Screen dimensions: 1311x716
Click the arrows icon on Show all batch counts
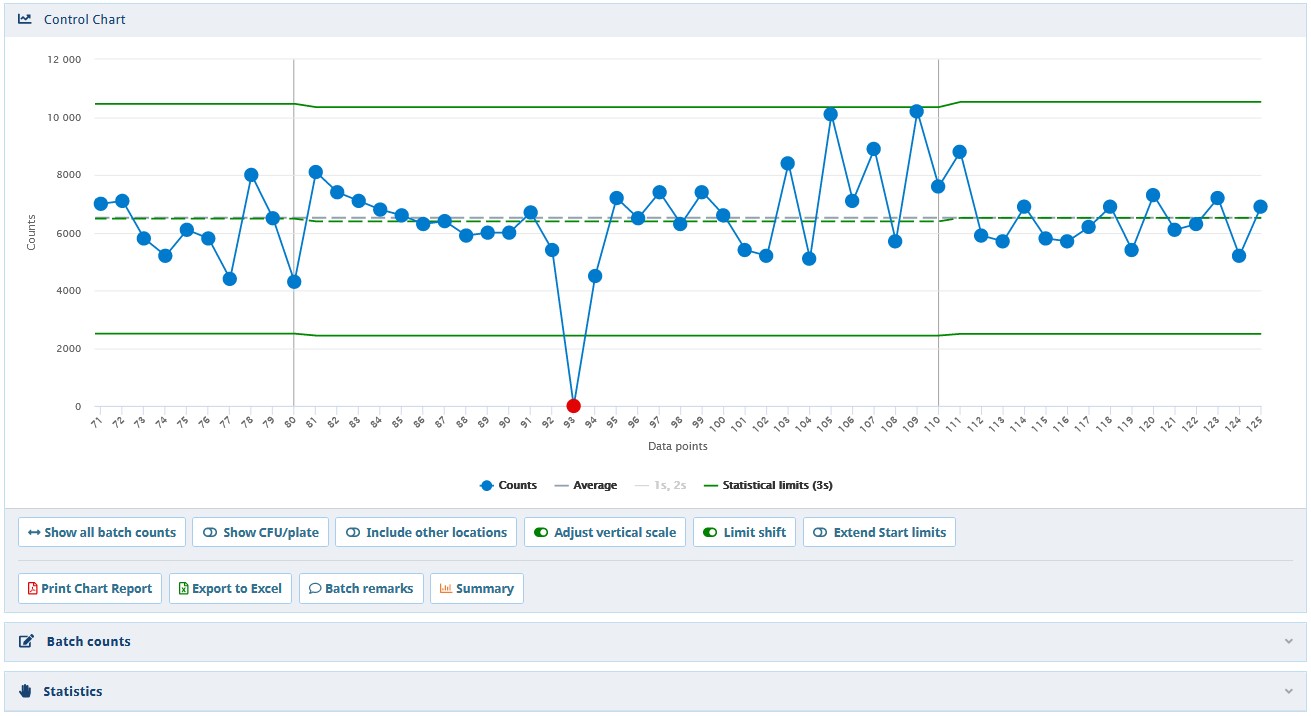[x=34, y=533]
